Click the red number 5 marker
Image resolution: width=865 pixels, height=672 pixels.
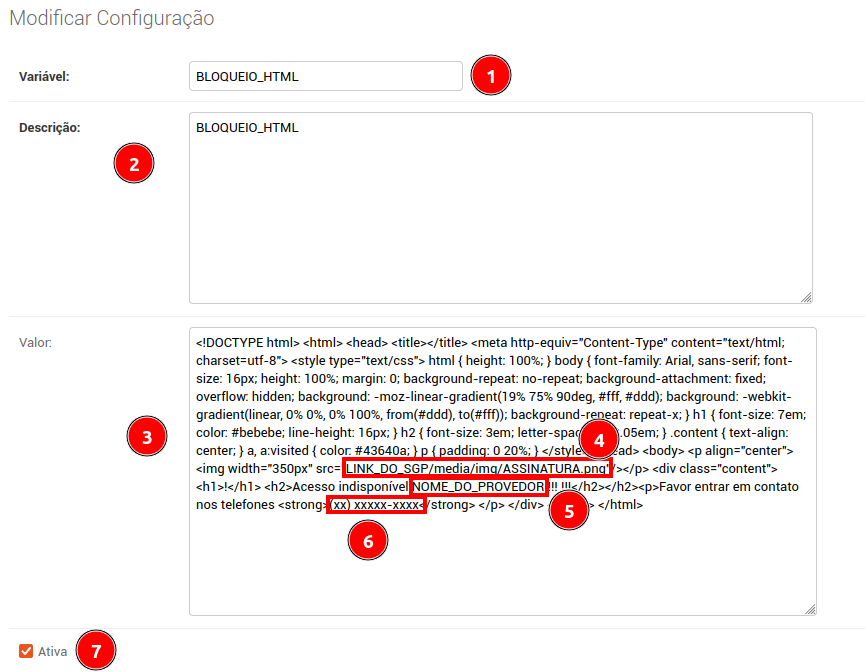point(569,510)
